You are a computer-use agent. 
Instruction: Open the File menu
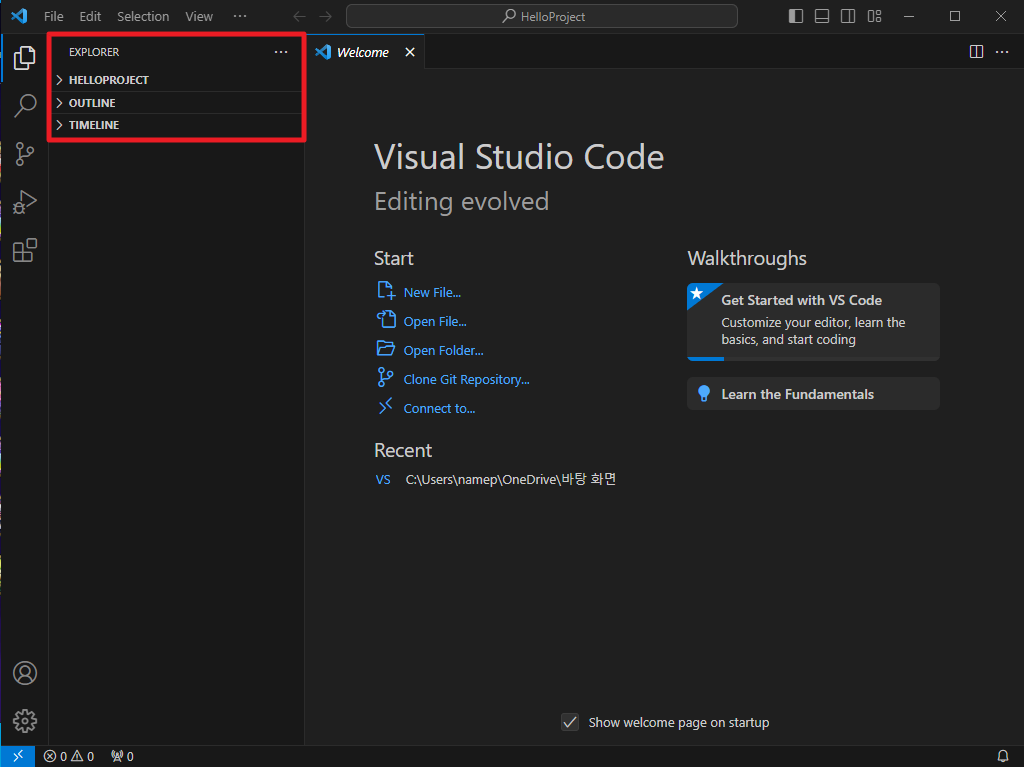pyautogui.click(x=54, y=16)
